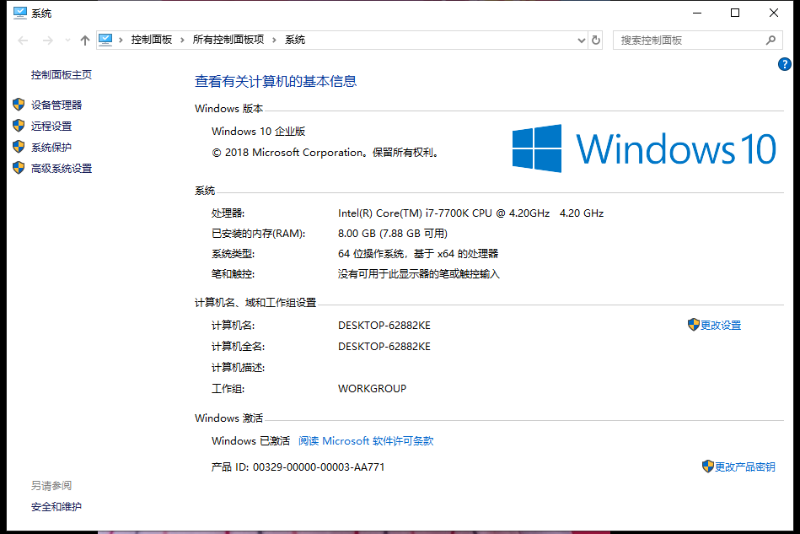
Task: Click the back navigation arrow
Action: pos(23,40)
